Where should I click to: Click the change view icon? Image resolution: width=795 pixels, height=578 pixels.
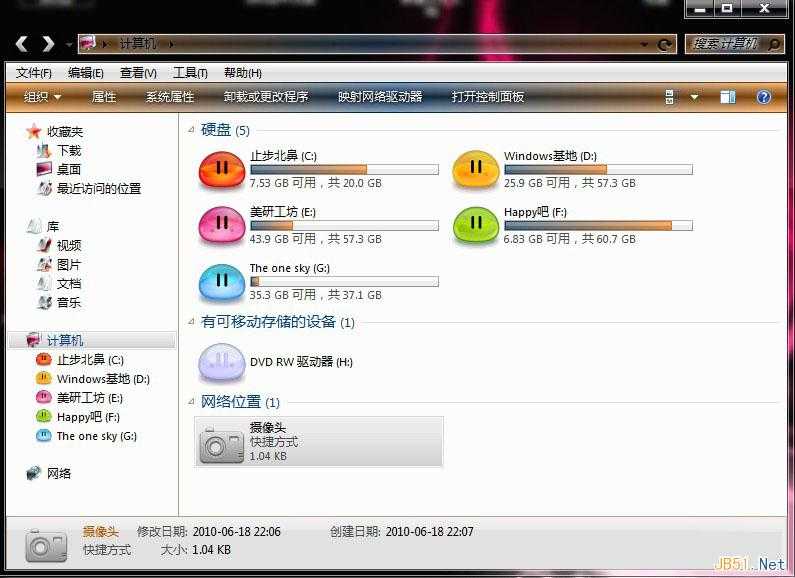click(670, 96)
